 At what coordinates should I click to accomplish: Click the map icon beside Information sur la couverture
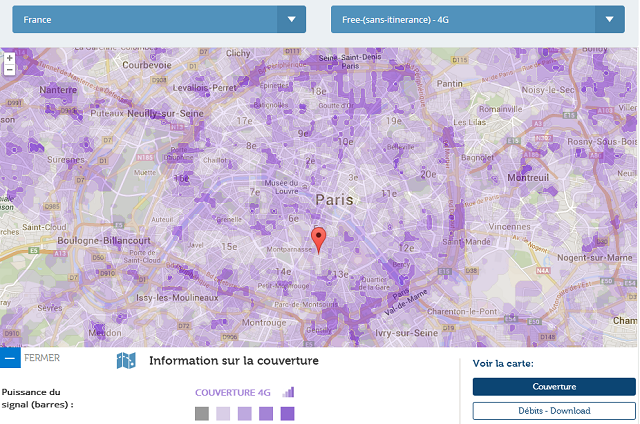pyautogui.click(x=126, y=361)
